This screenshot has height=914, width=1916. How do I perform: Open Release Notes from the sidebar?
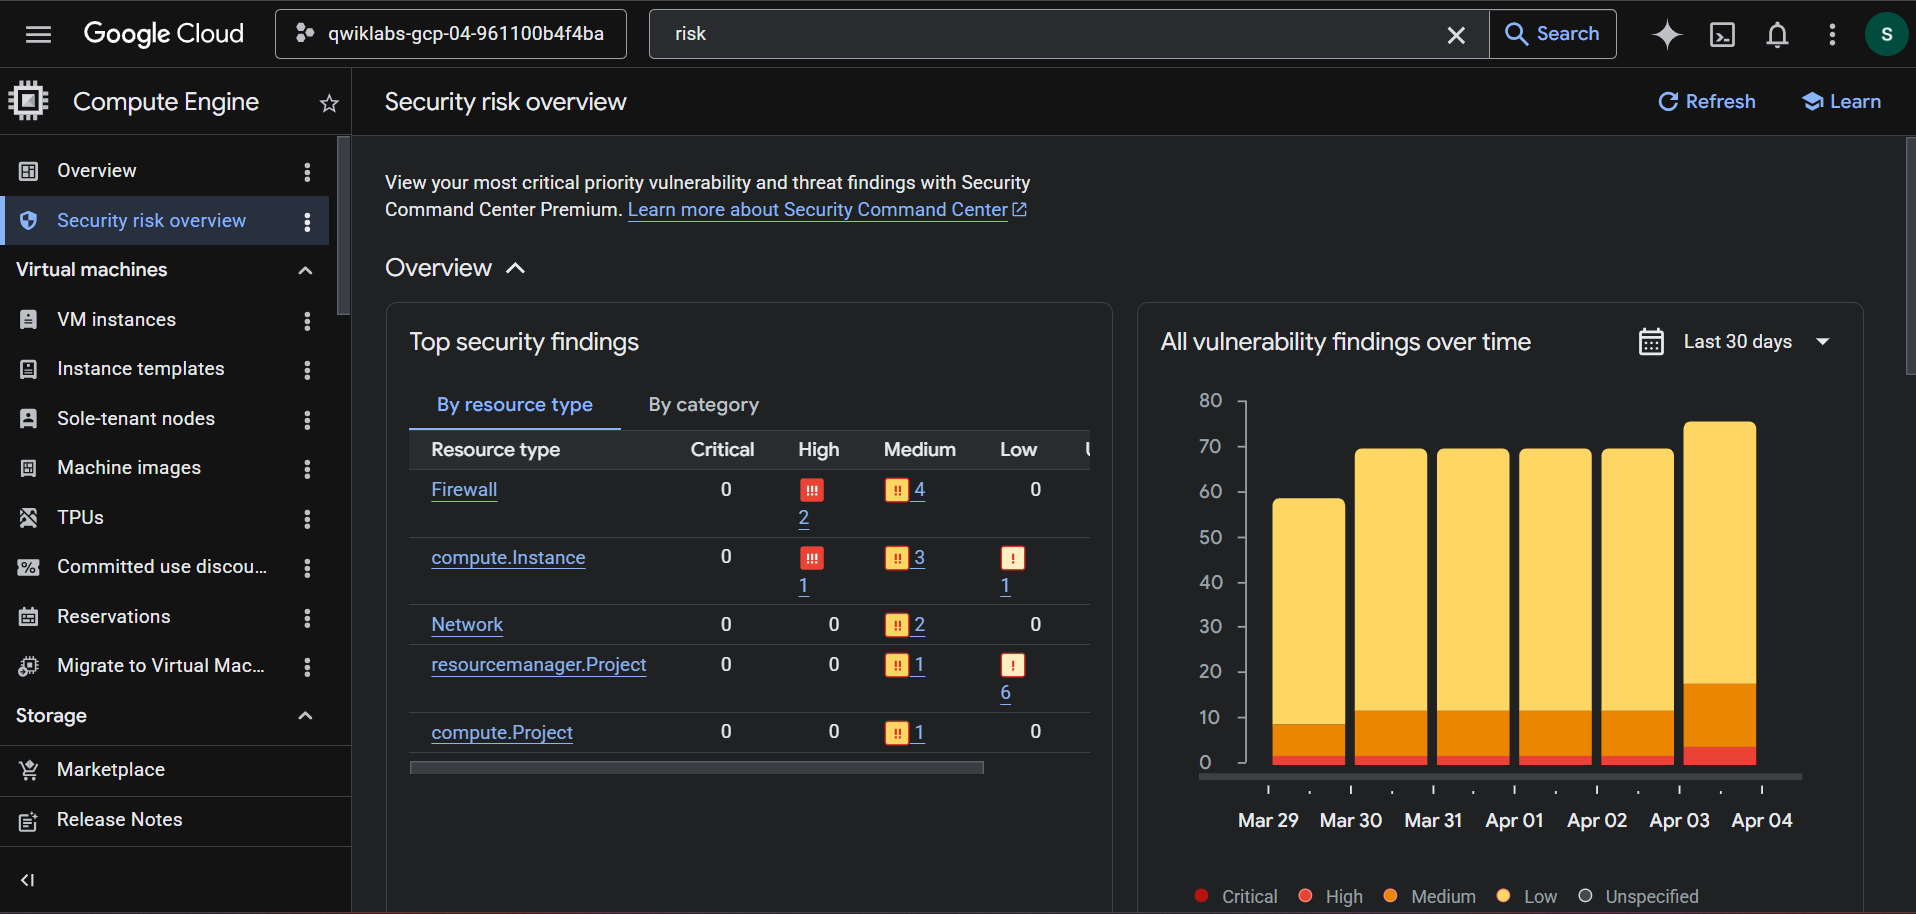119,820
